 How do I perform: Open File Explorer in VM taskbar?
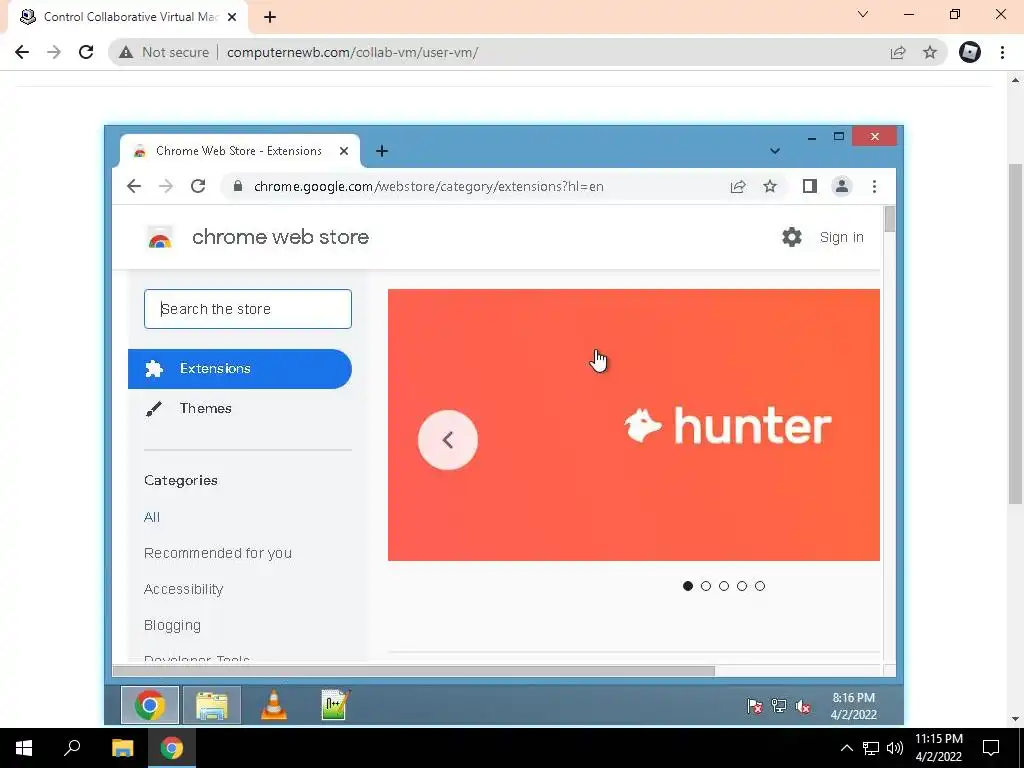click(212, 705)
